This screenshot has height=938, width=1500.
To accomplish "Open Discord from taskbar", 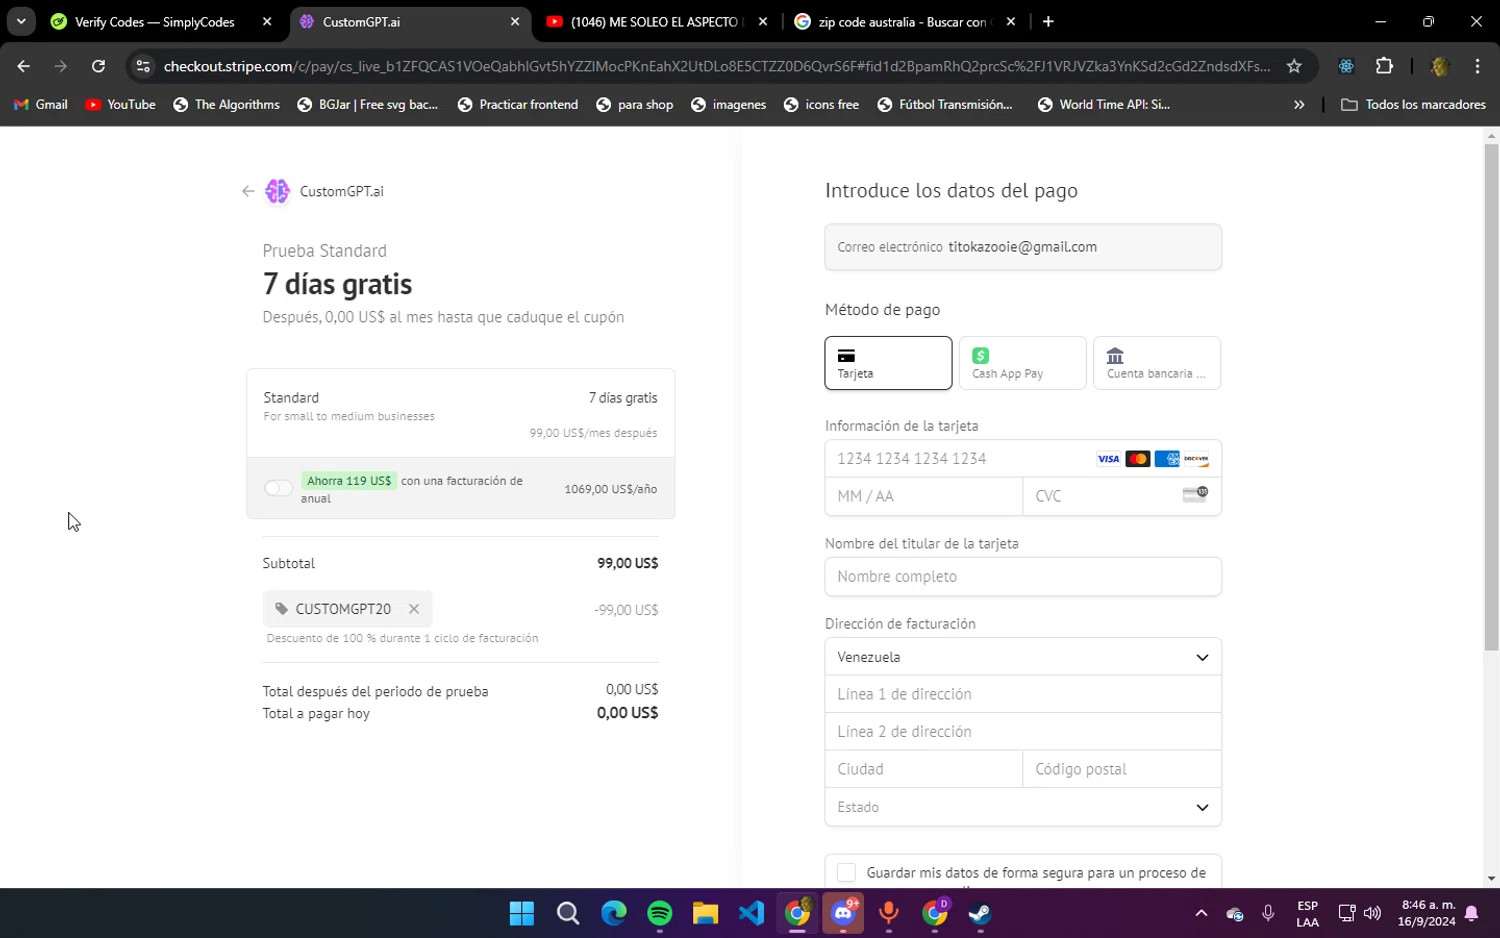I will click(x=843, y=913).
